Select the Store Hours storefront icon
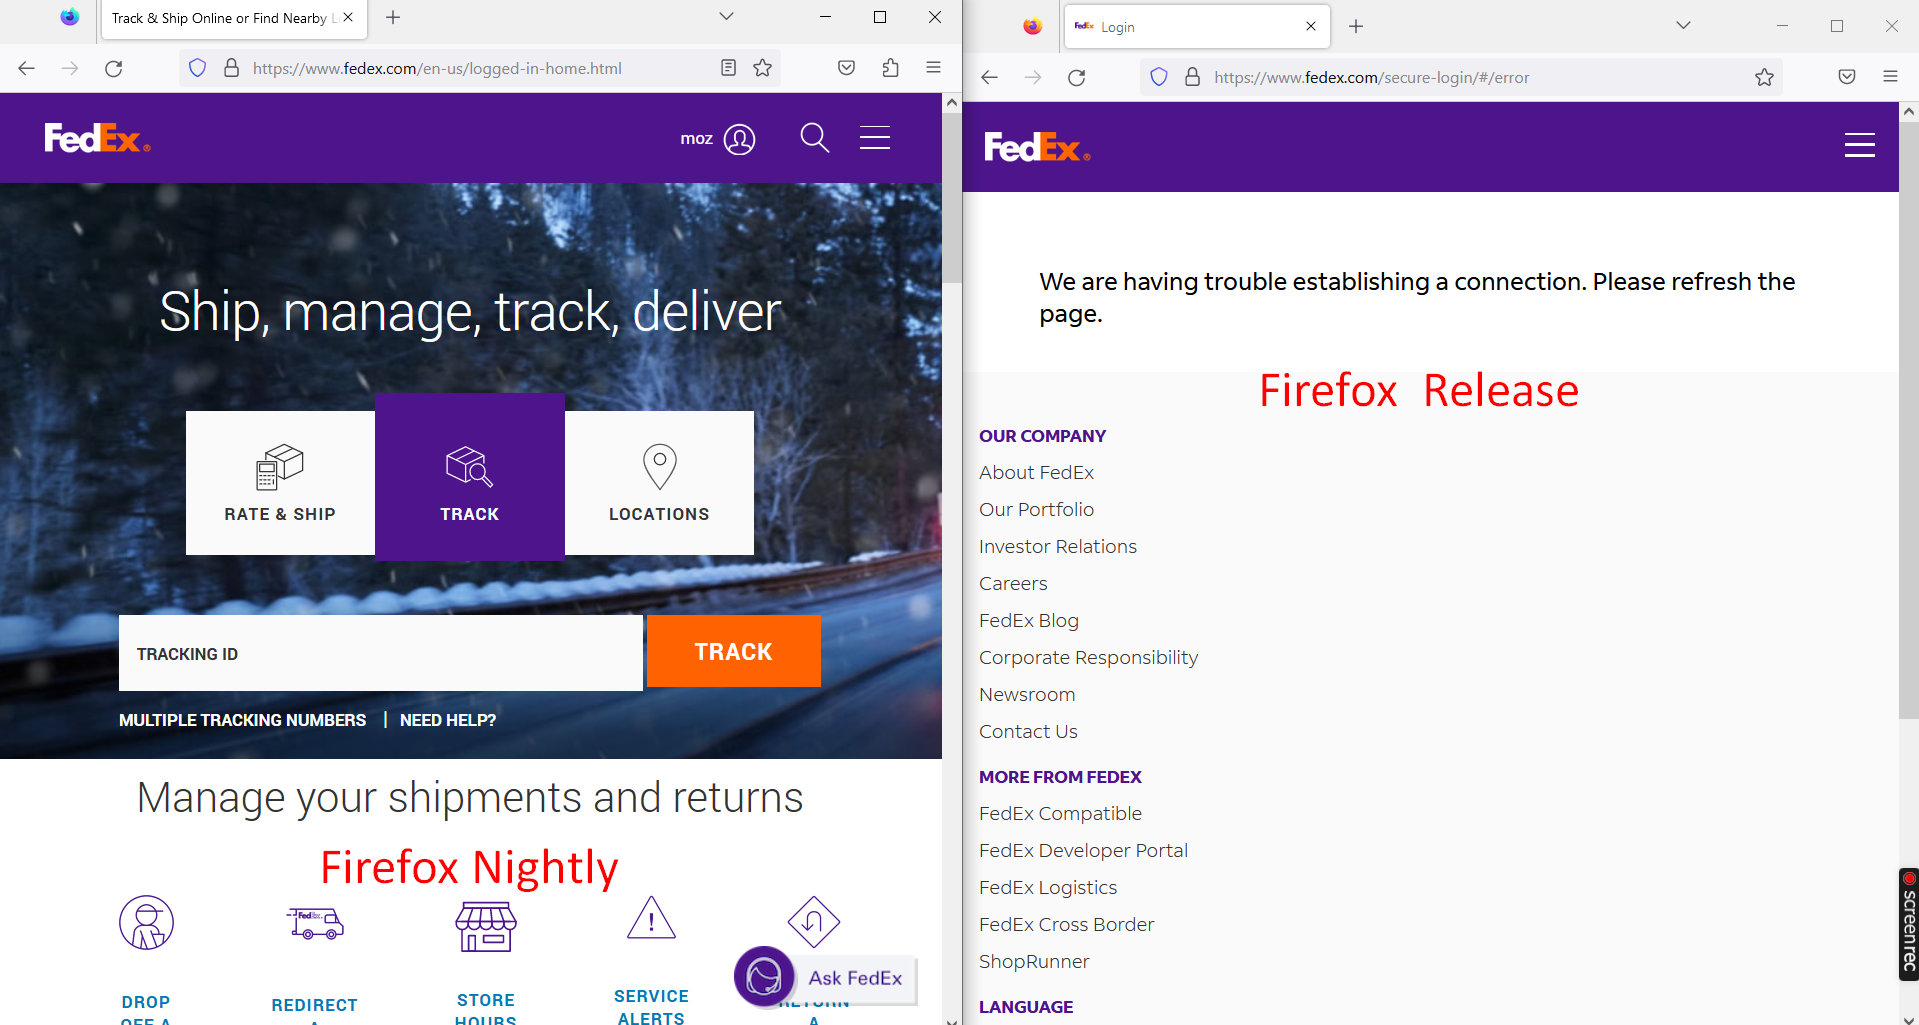1919x1025 pixels. pos(485,925)
